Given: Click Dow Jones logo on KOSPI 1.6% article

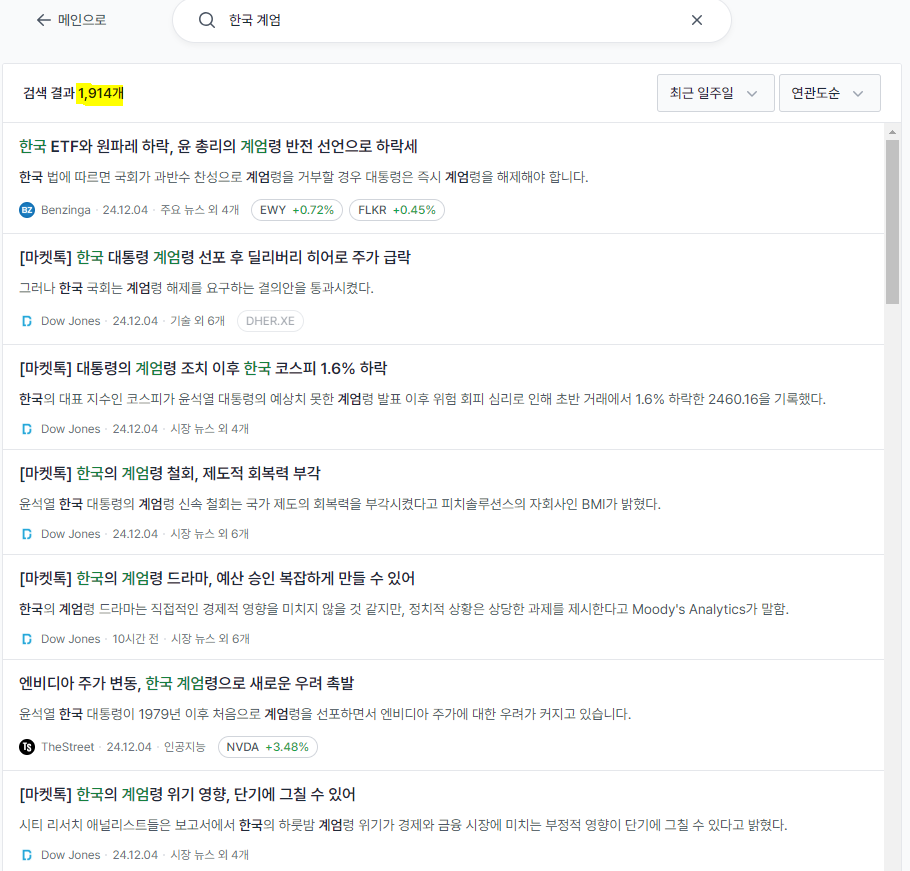Looking at the screenshot, I should (x=27, y=429).
